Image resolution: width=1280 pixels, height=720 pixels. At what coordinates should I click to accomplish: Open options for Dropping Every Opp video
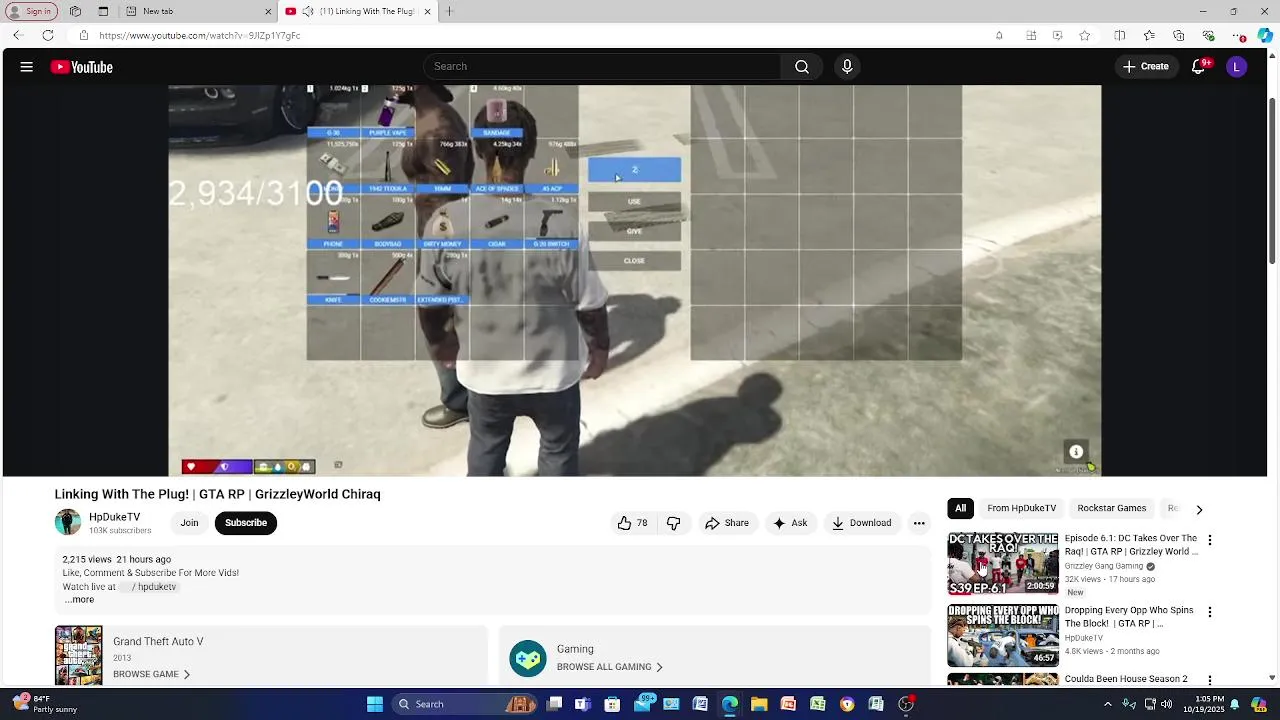pyautogui.click(x=1210, y=612)
